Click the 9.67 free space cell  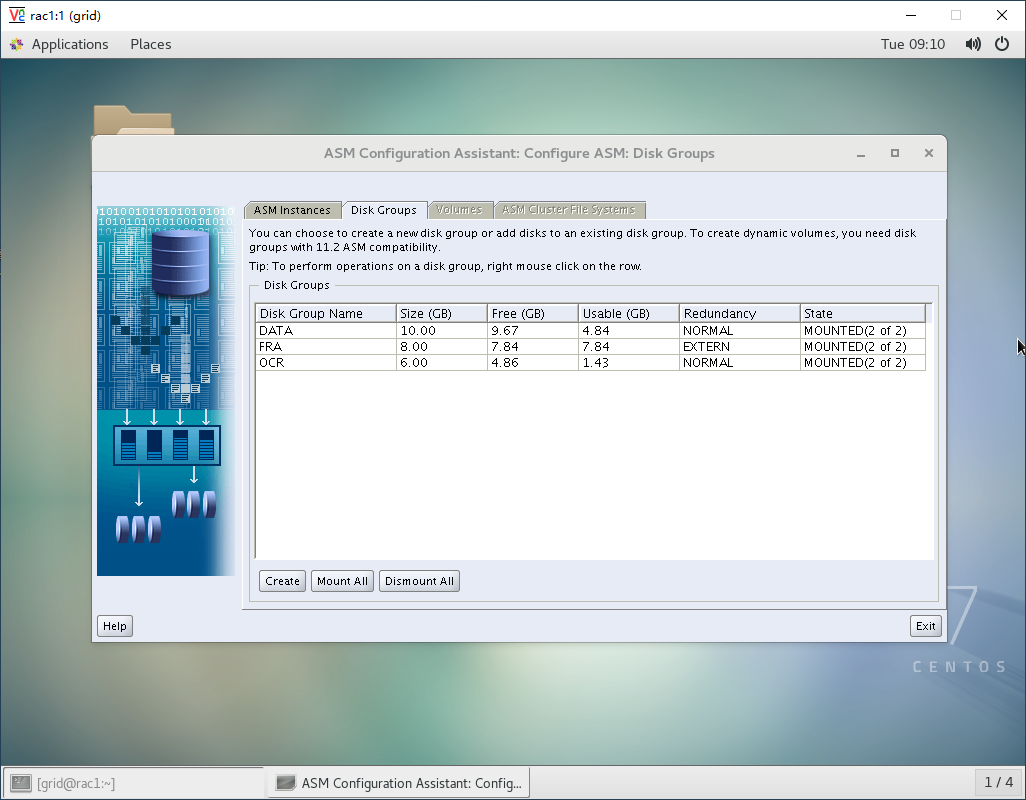533,331
